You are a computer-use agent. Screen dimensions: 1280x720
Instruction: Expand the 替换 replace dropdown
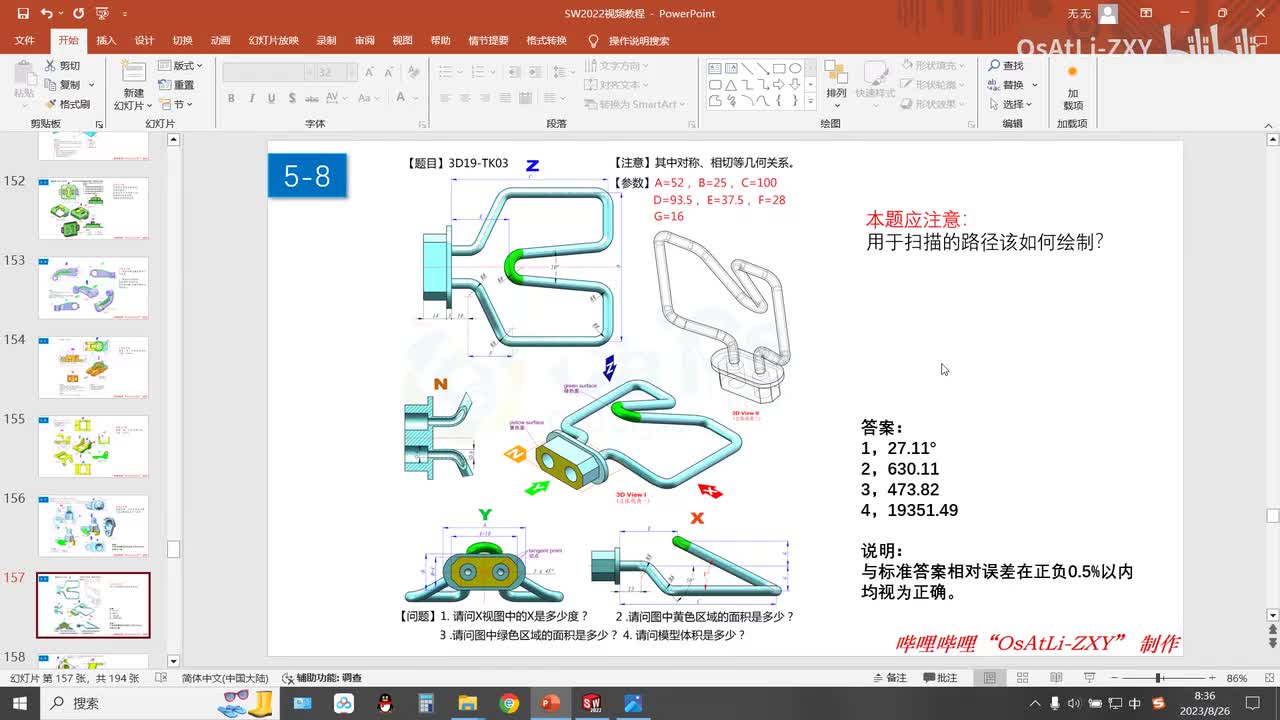(x=1035, y=85)
